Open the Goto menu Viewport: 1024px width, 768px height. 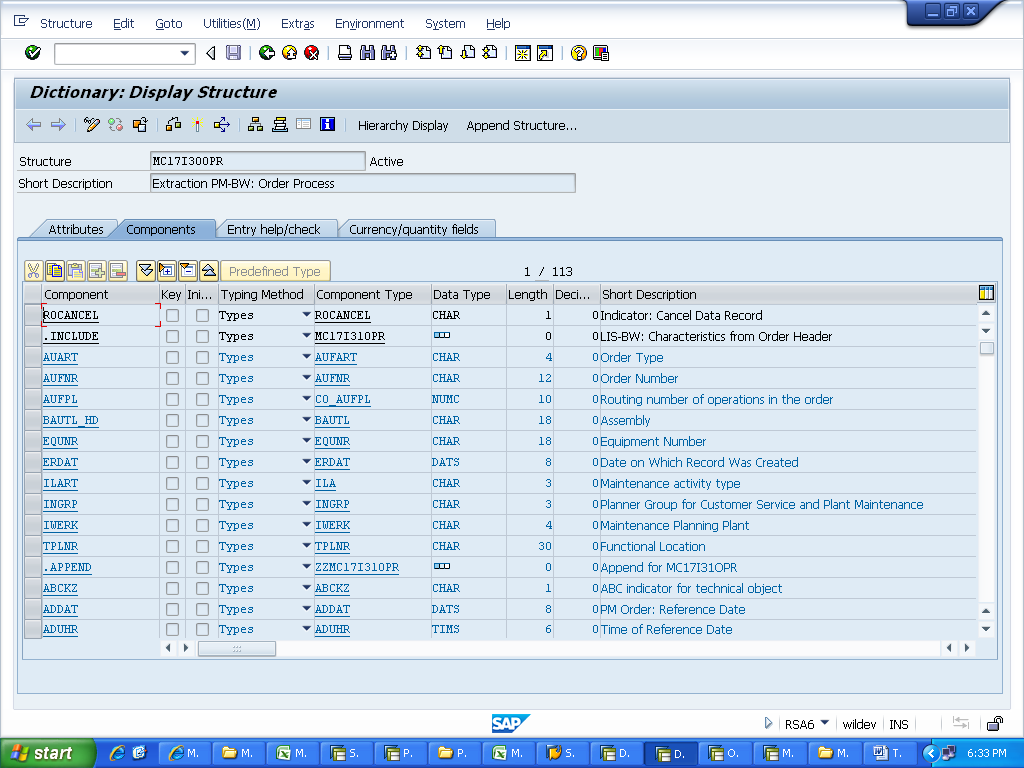(168, 24)
